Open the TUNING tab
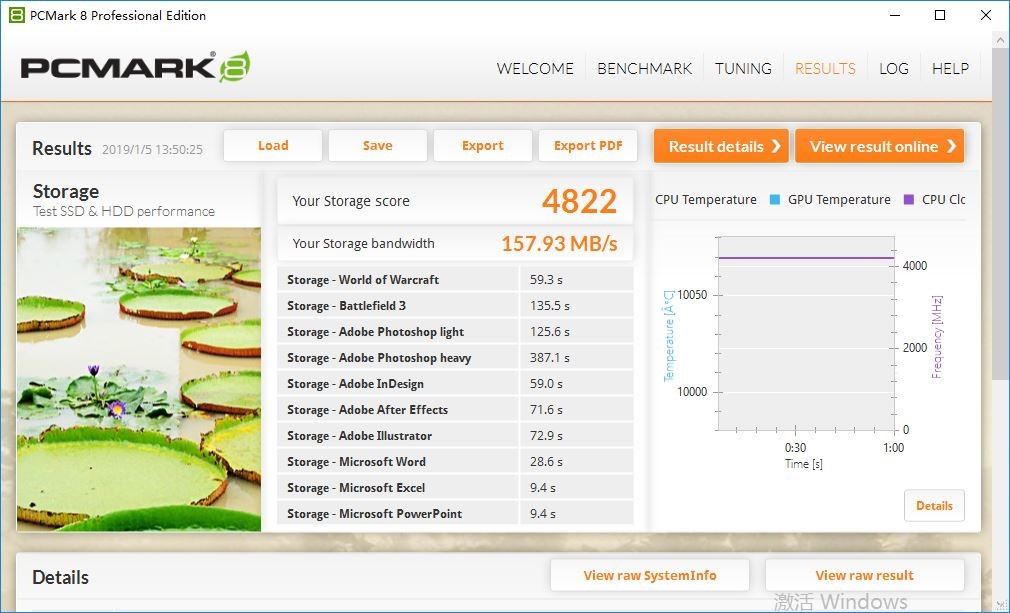The image size is (1010, 613). (x=743, y=68)
